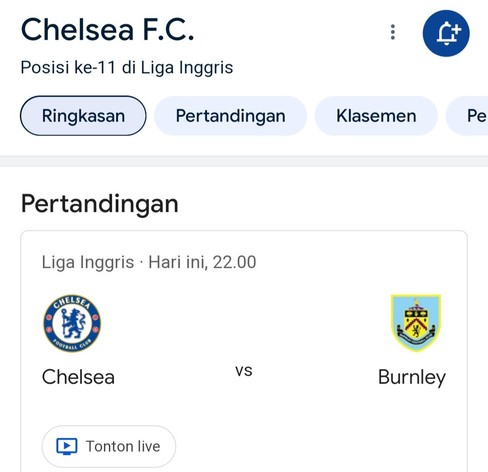The image size is (488, 472).
Task: Open the Klasemen tab
Action: pyautogui.click(x=376, y=116)
